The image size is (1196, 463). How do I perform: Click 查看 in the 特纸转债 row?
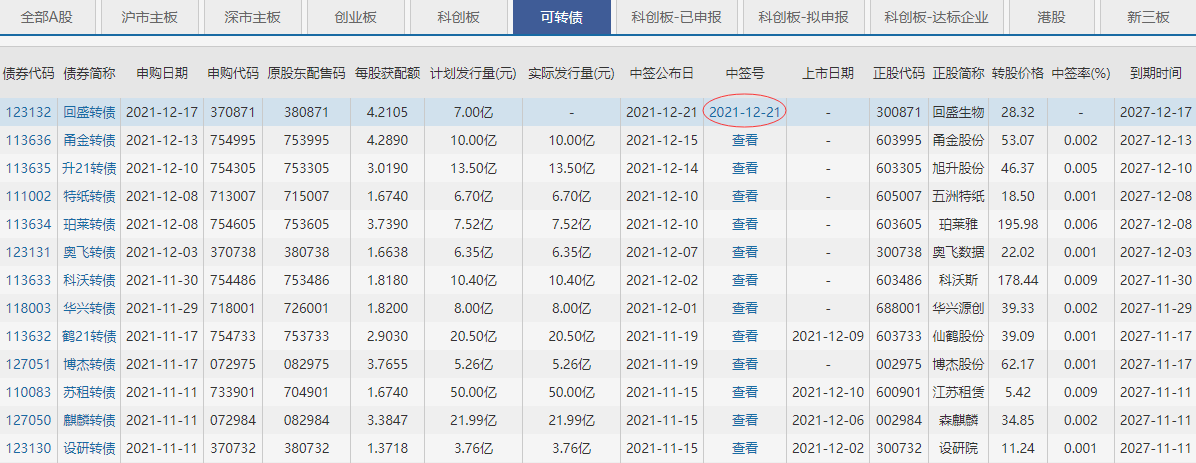[x=744, y=196]
